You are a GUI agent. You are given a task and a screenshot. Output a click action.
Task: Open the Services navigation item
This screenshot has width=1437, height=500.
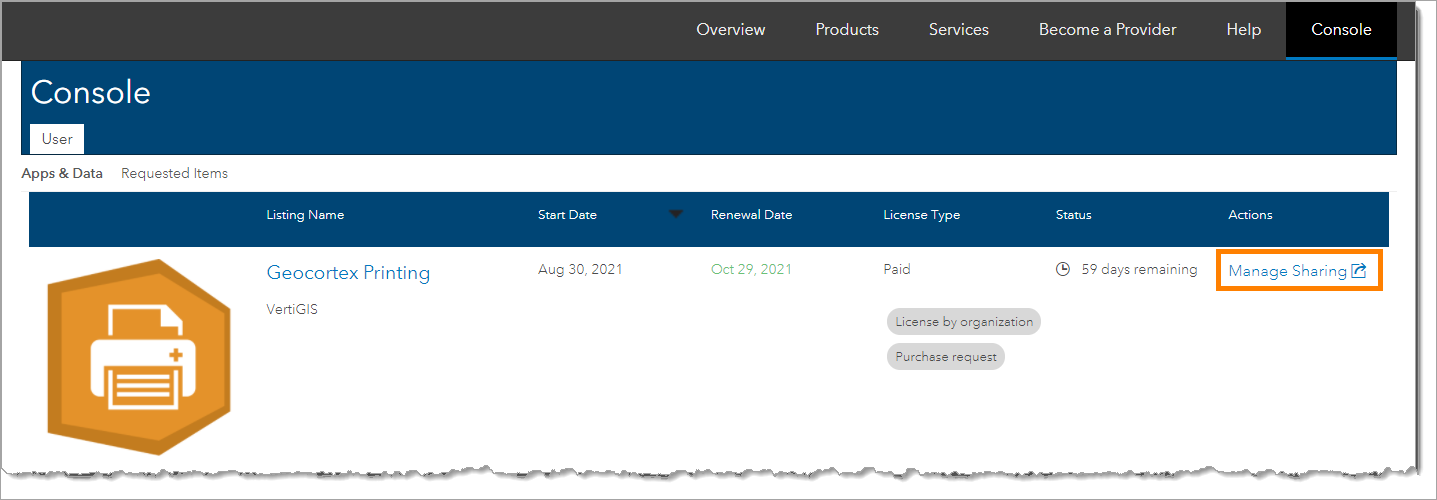958,30
